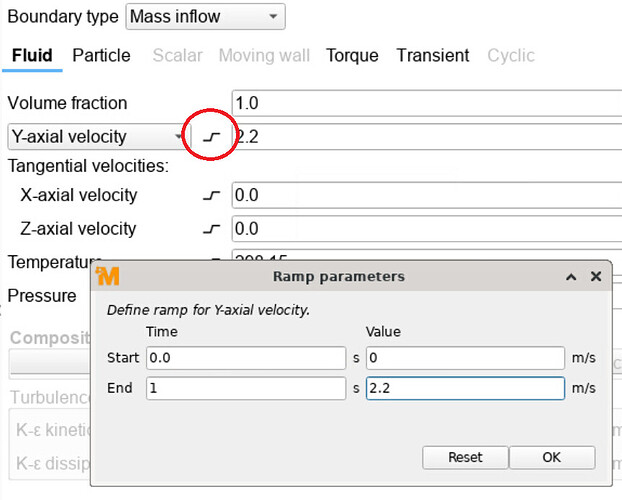Select the disabled Cyclic tab

(511, 56)
